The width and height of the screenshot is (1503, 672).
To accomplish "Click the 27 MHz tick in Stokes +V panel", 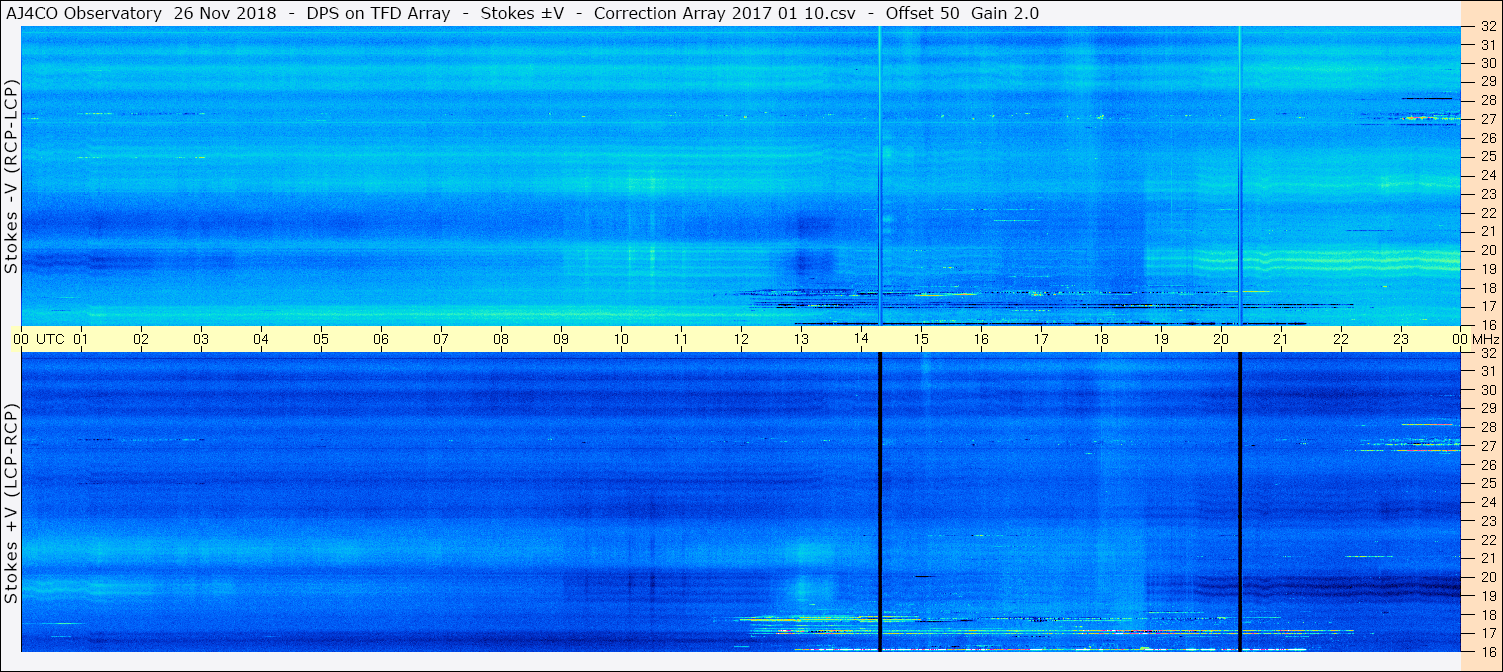I will click(x=1488, y=446).
